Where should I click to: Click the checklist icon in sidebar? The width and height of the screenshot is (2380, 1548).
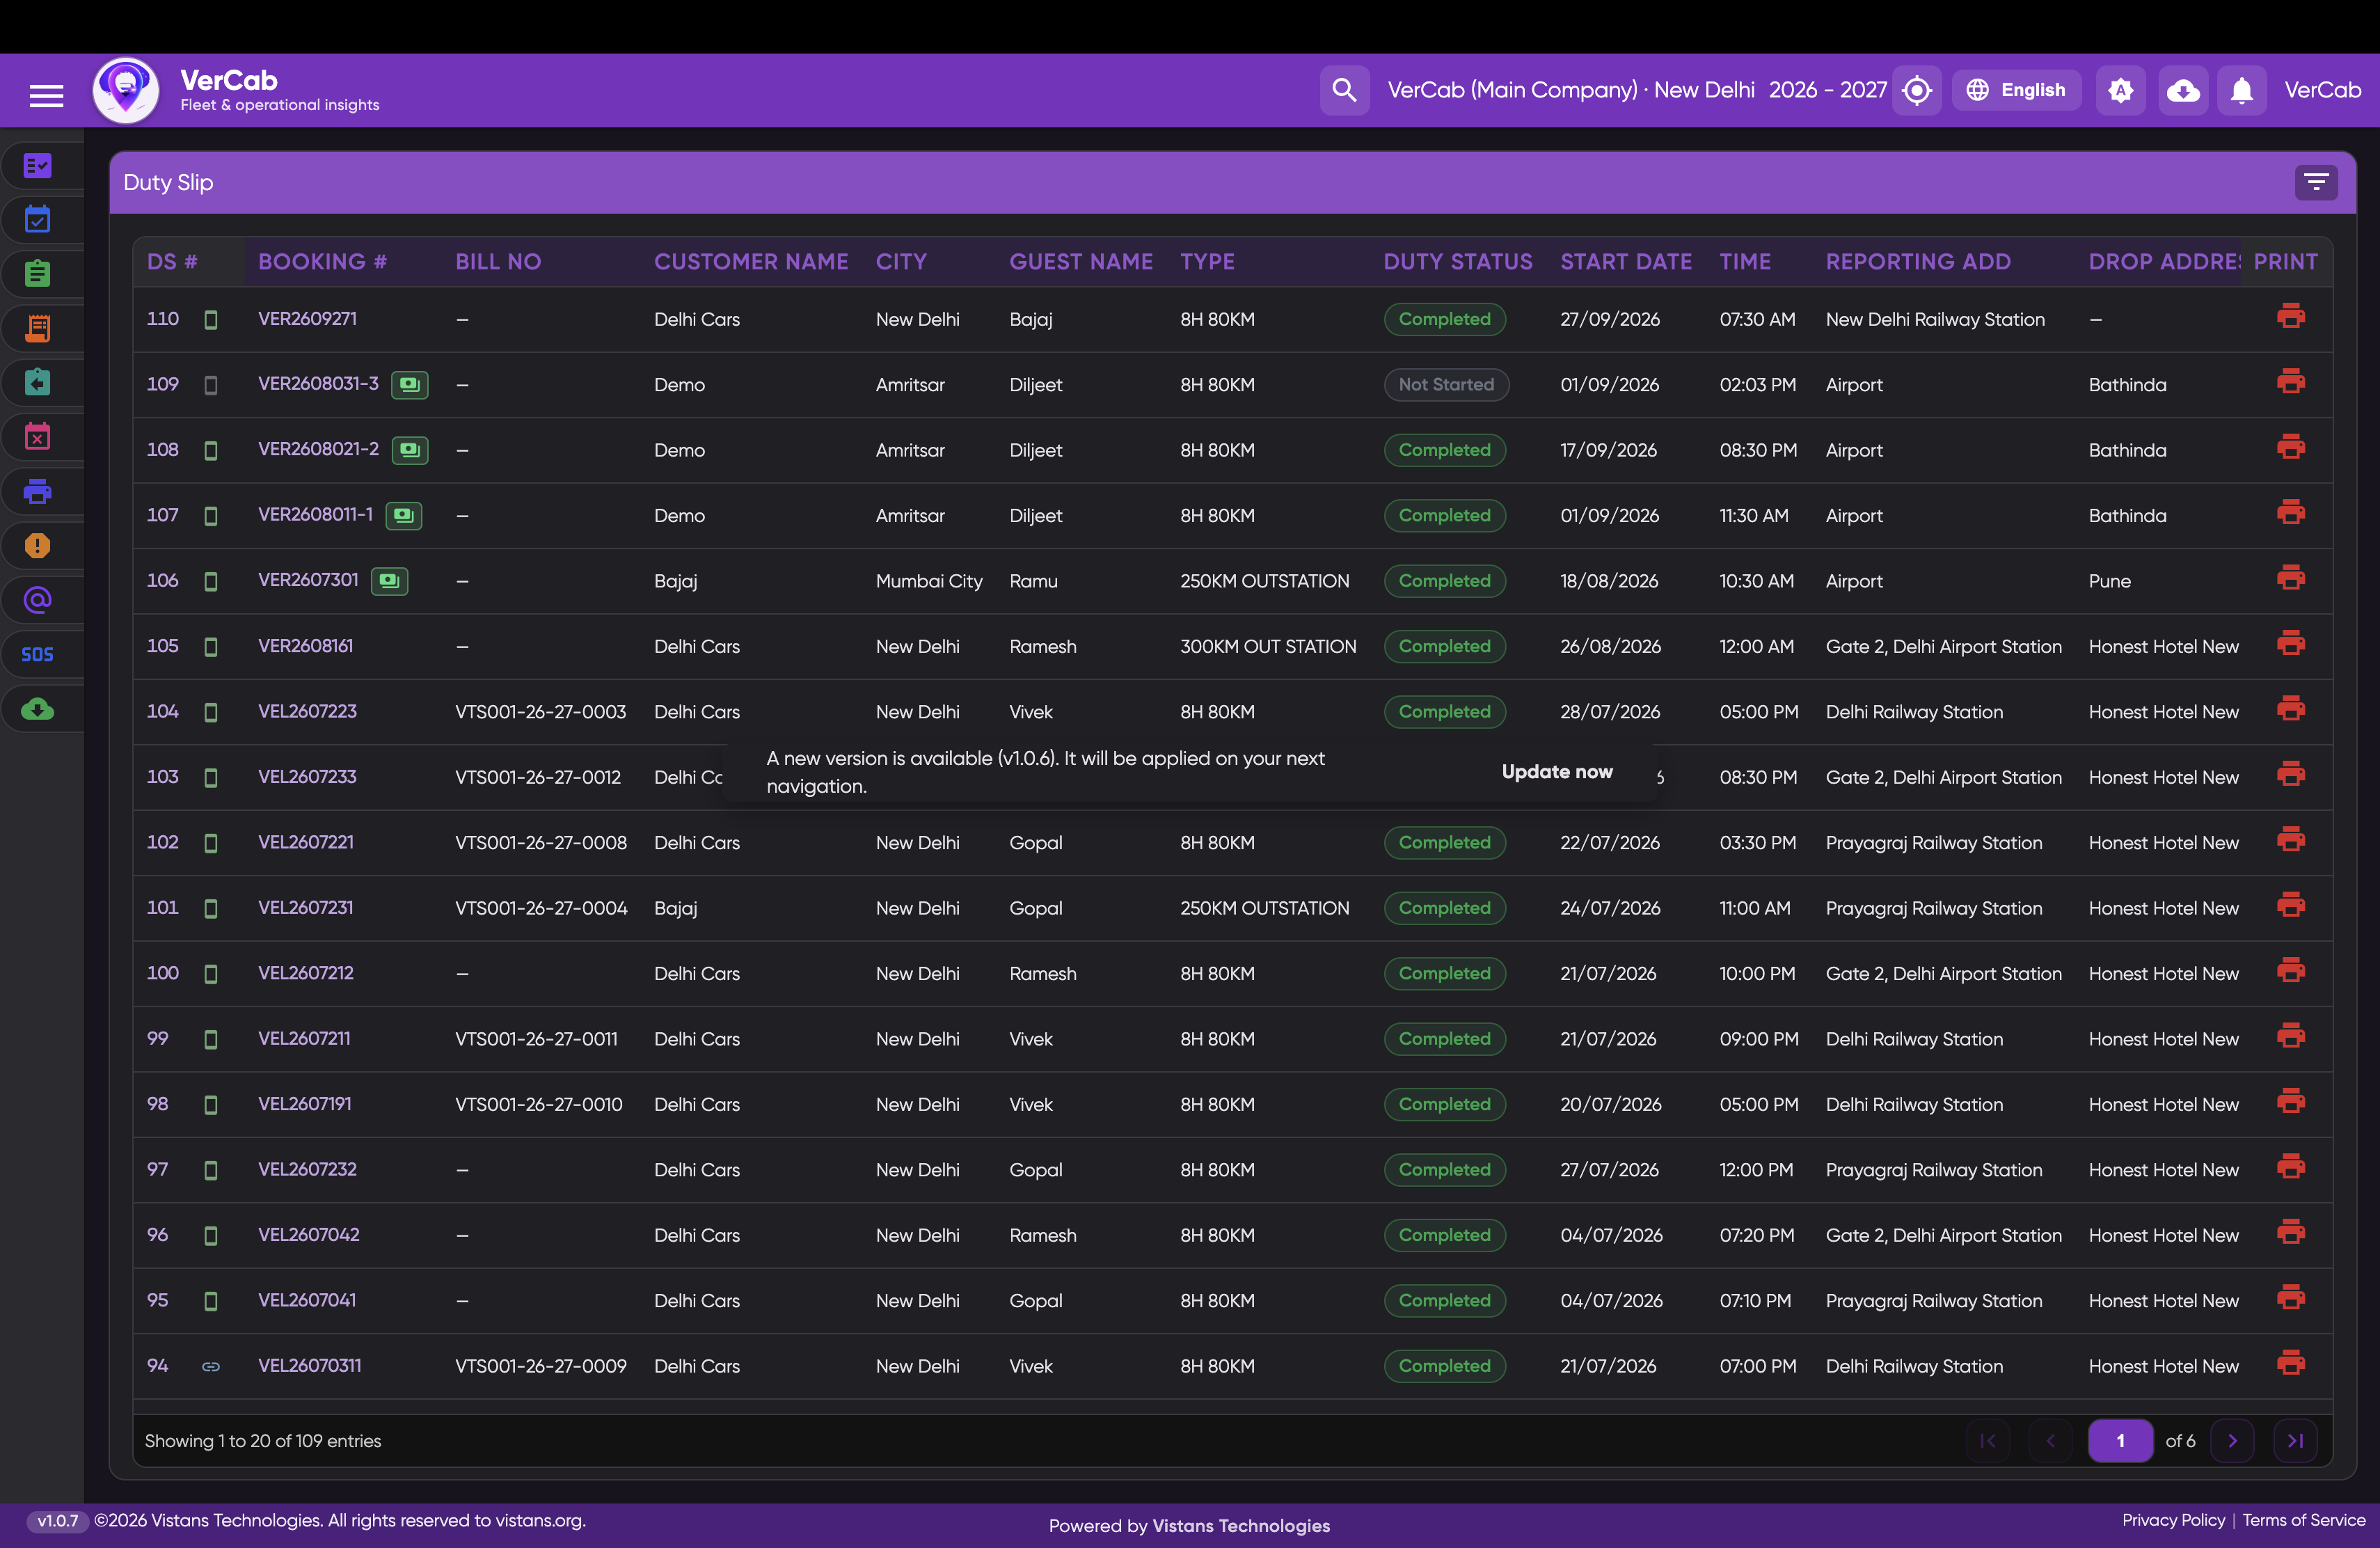click(x=38, y=165)
